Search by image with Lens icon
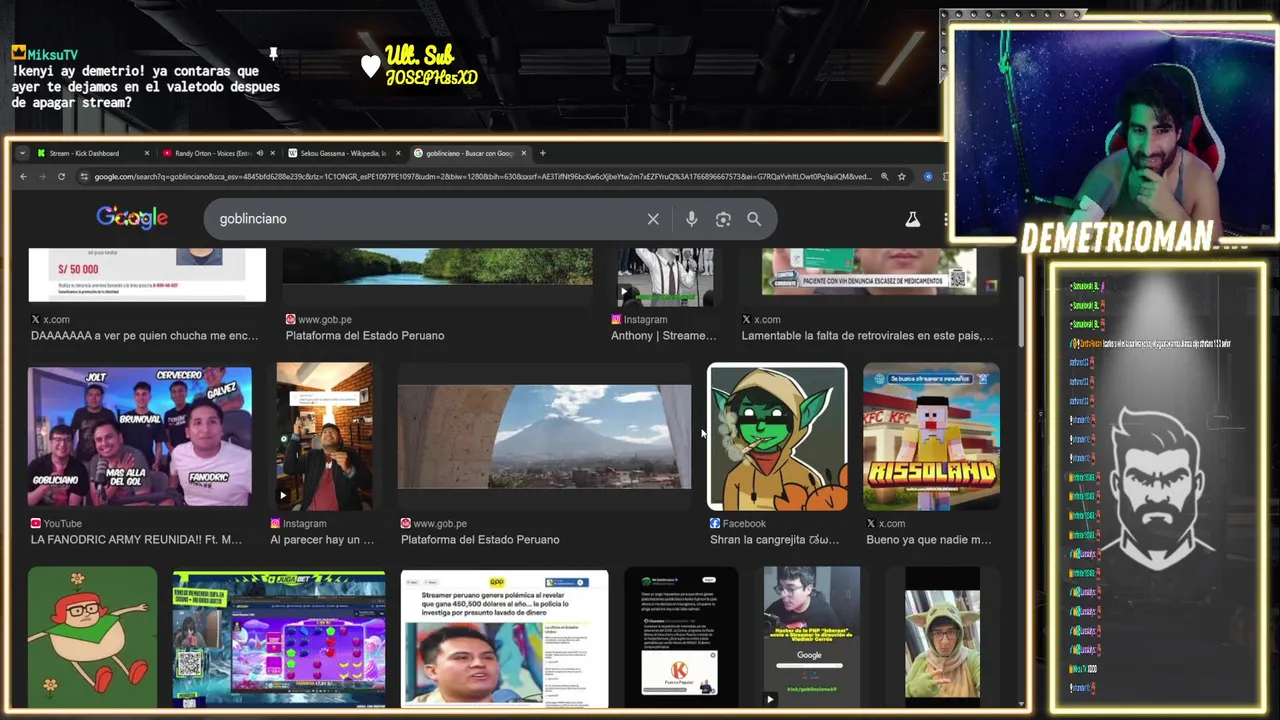Image resolution: width=1280 pixels, height=720 pixels. (723, 219)
